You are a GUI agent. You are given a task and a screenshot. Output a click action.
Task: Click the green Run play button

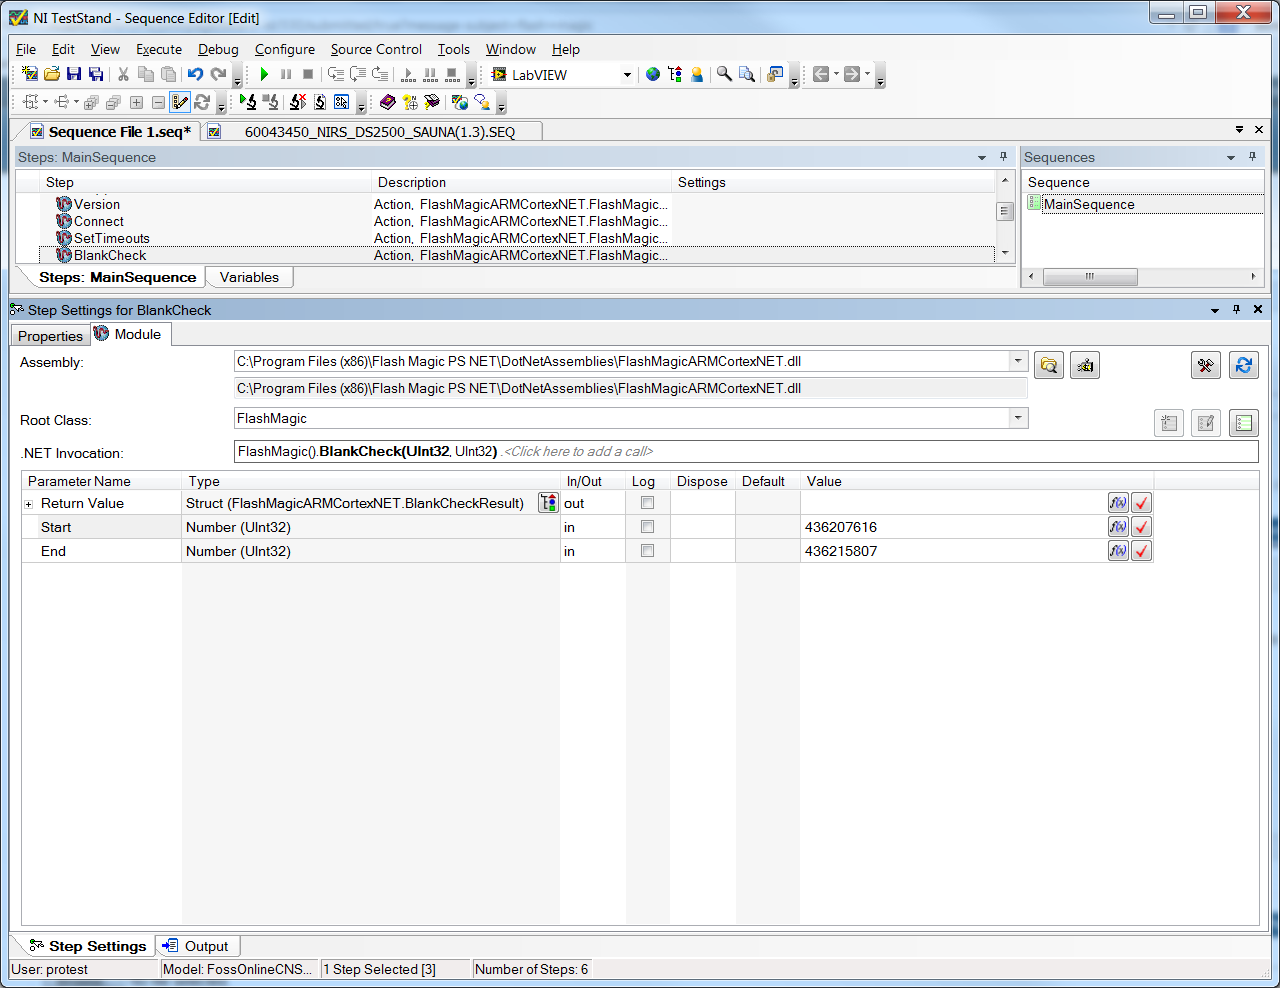[x=264, y=74]
